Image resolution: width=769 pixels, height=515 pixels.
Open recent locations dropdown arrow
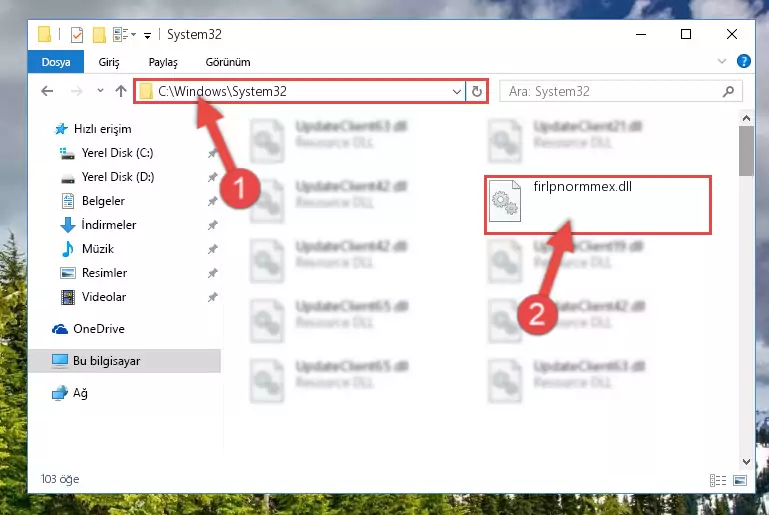pos(100,91)
